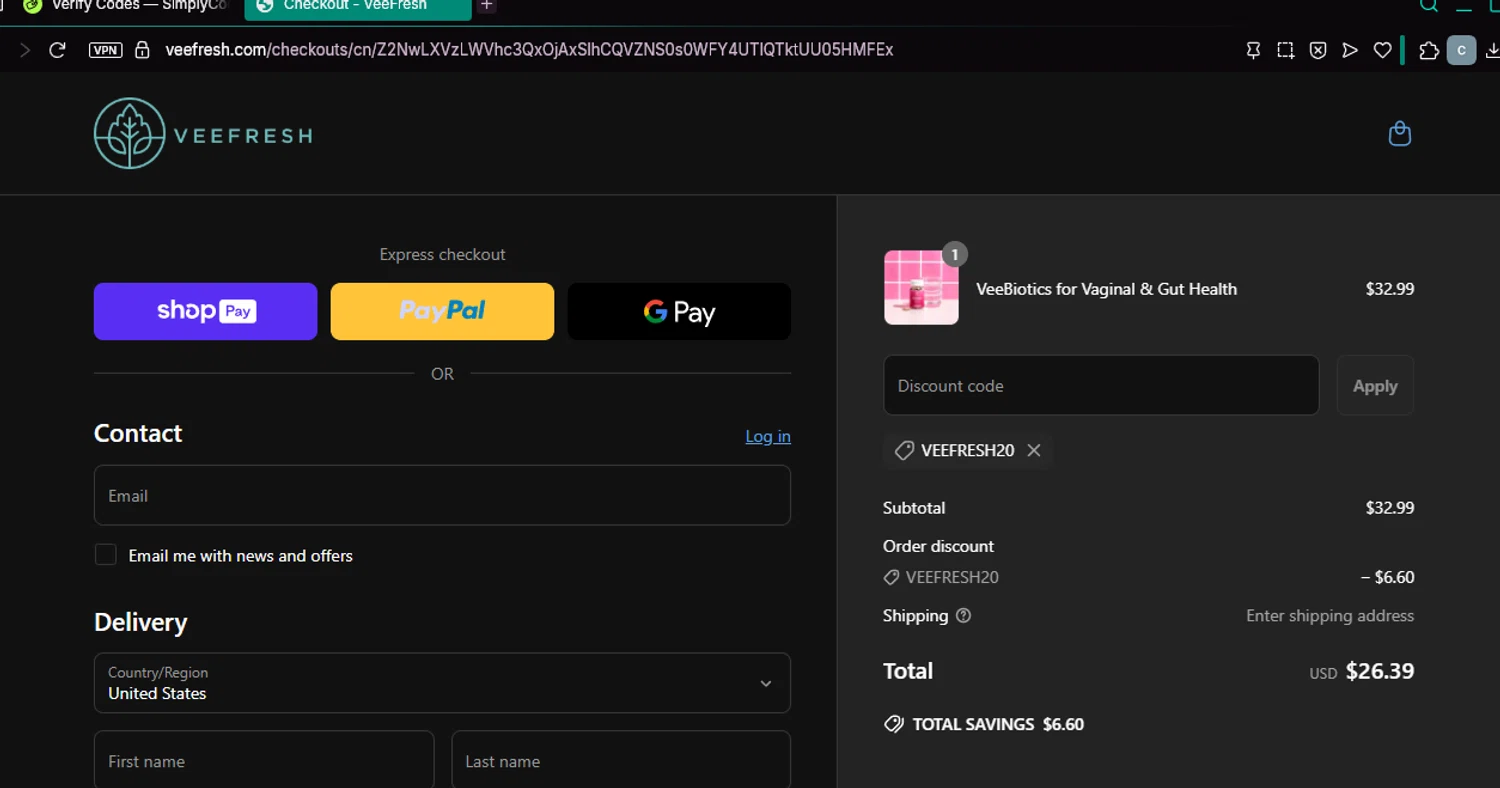Focus the Last name field
1500x788 pixels.
click(x=621, y=760)
